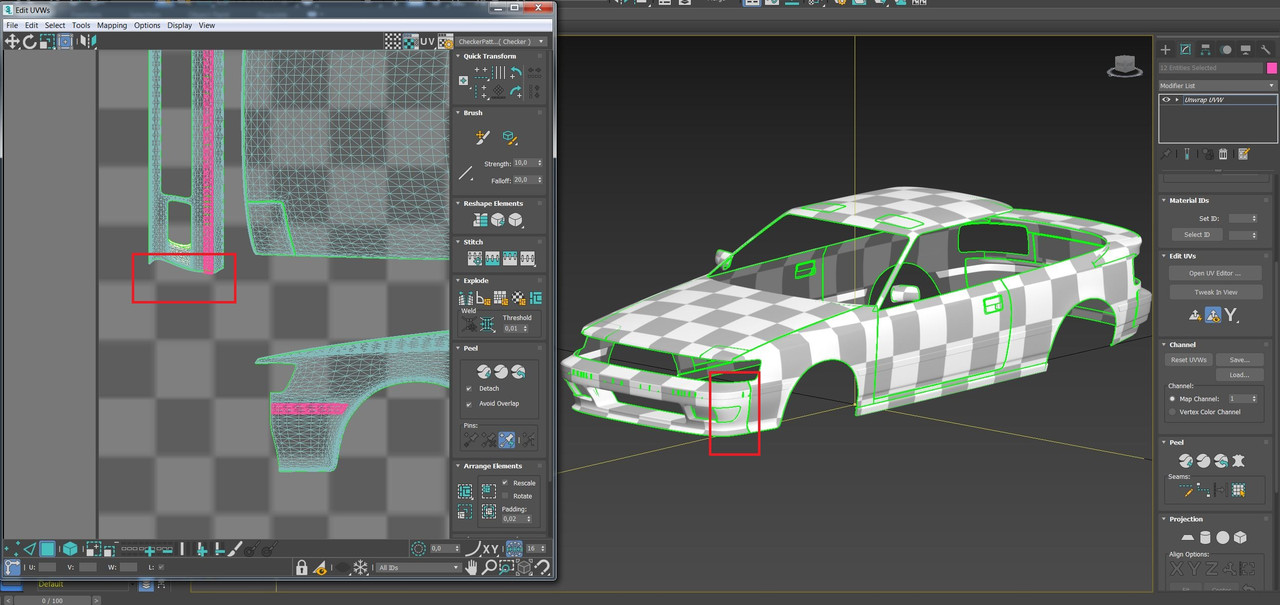Expand the Modifier List dropdown
The width and height of the screenshot is (1280, 605).
[x=1216, y=86]
